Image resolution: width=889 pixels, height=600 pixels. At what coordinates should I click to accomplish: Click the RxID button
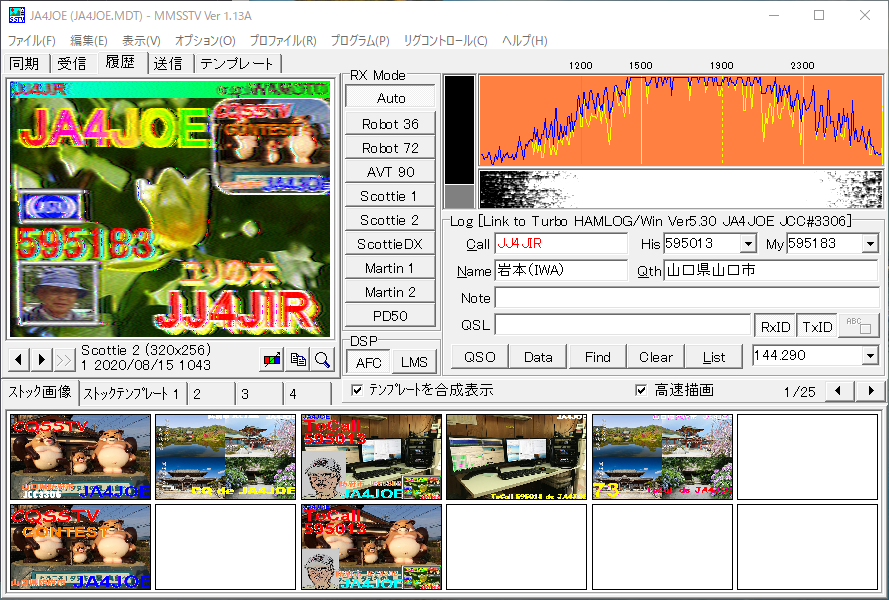pyautogui.click(x=775, y=326)
